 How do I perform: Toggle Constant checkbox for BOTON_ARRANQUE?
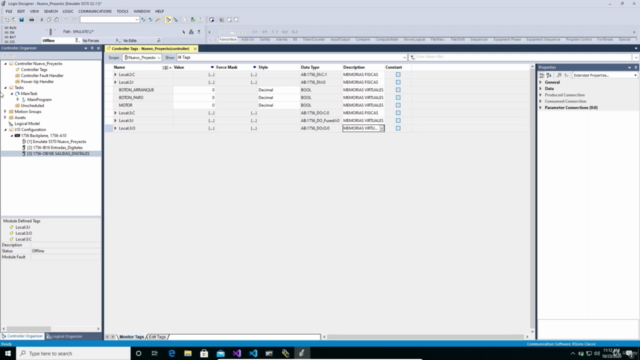pos(398,90)
